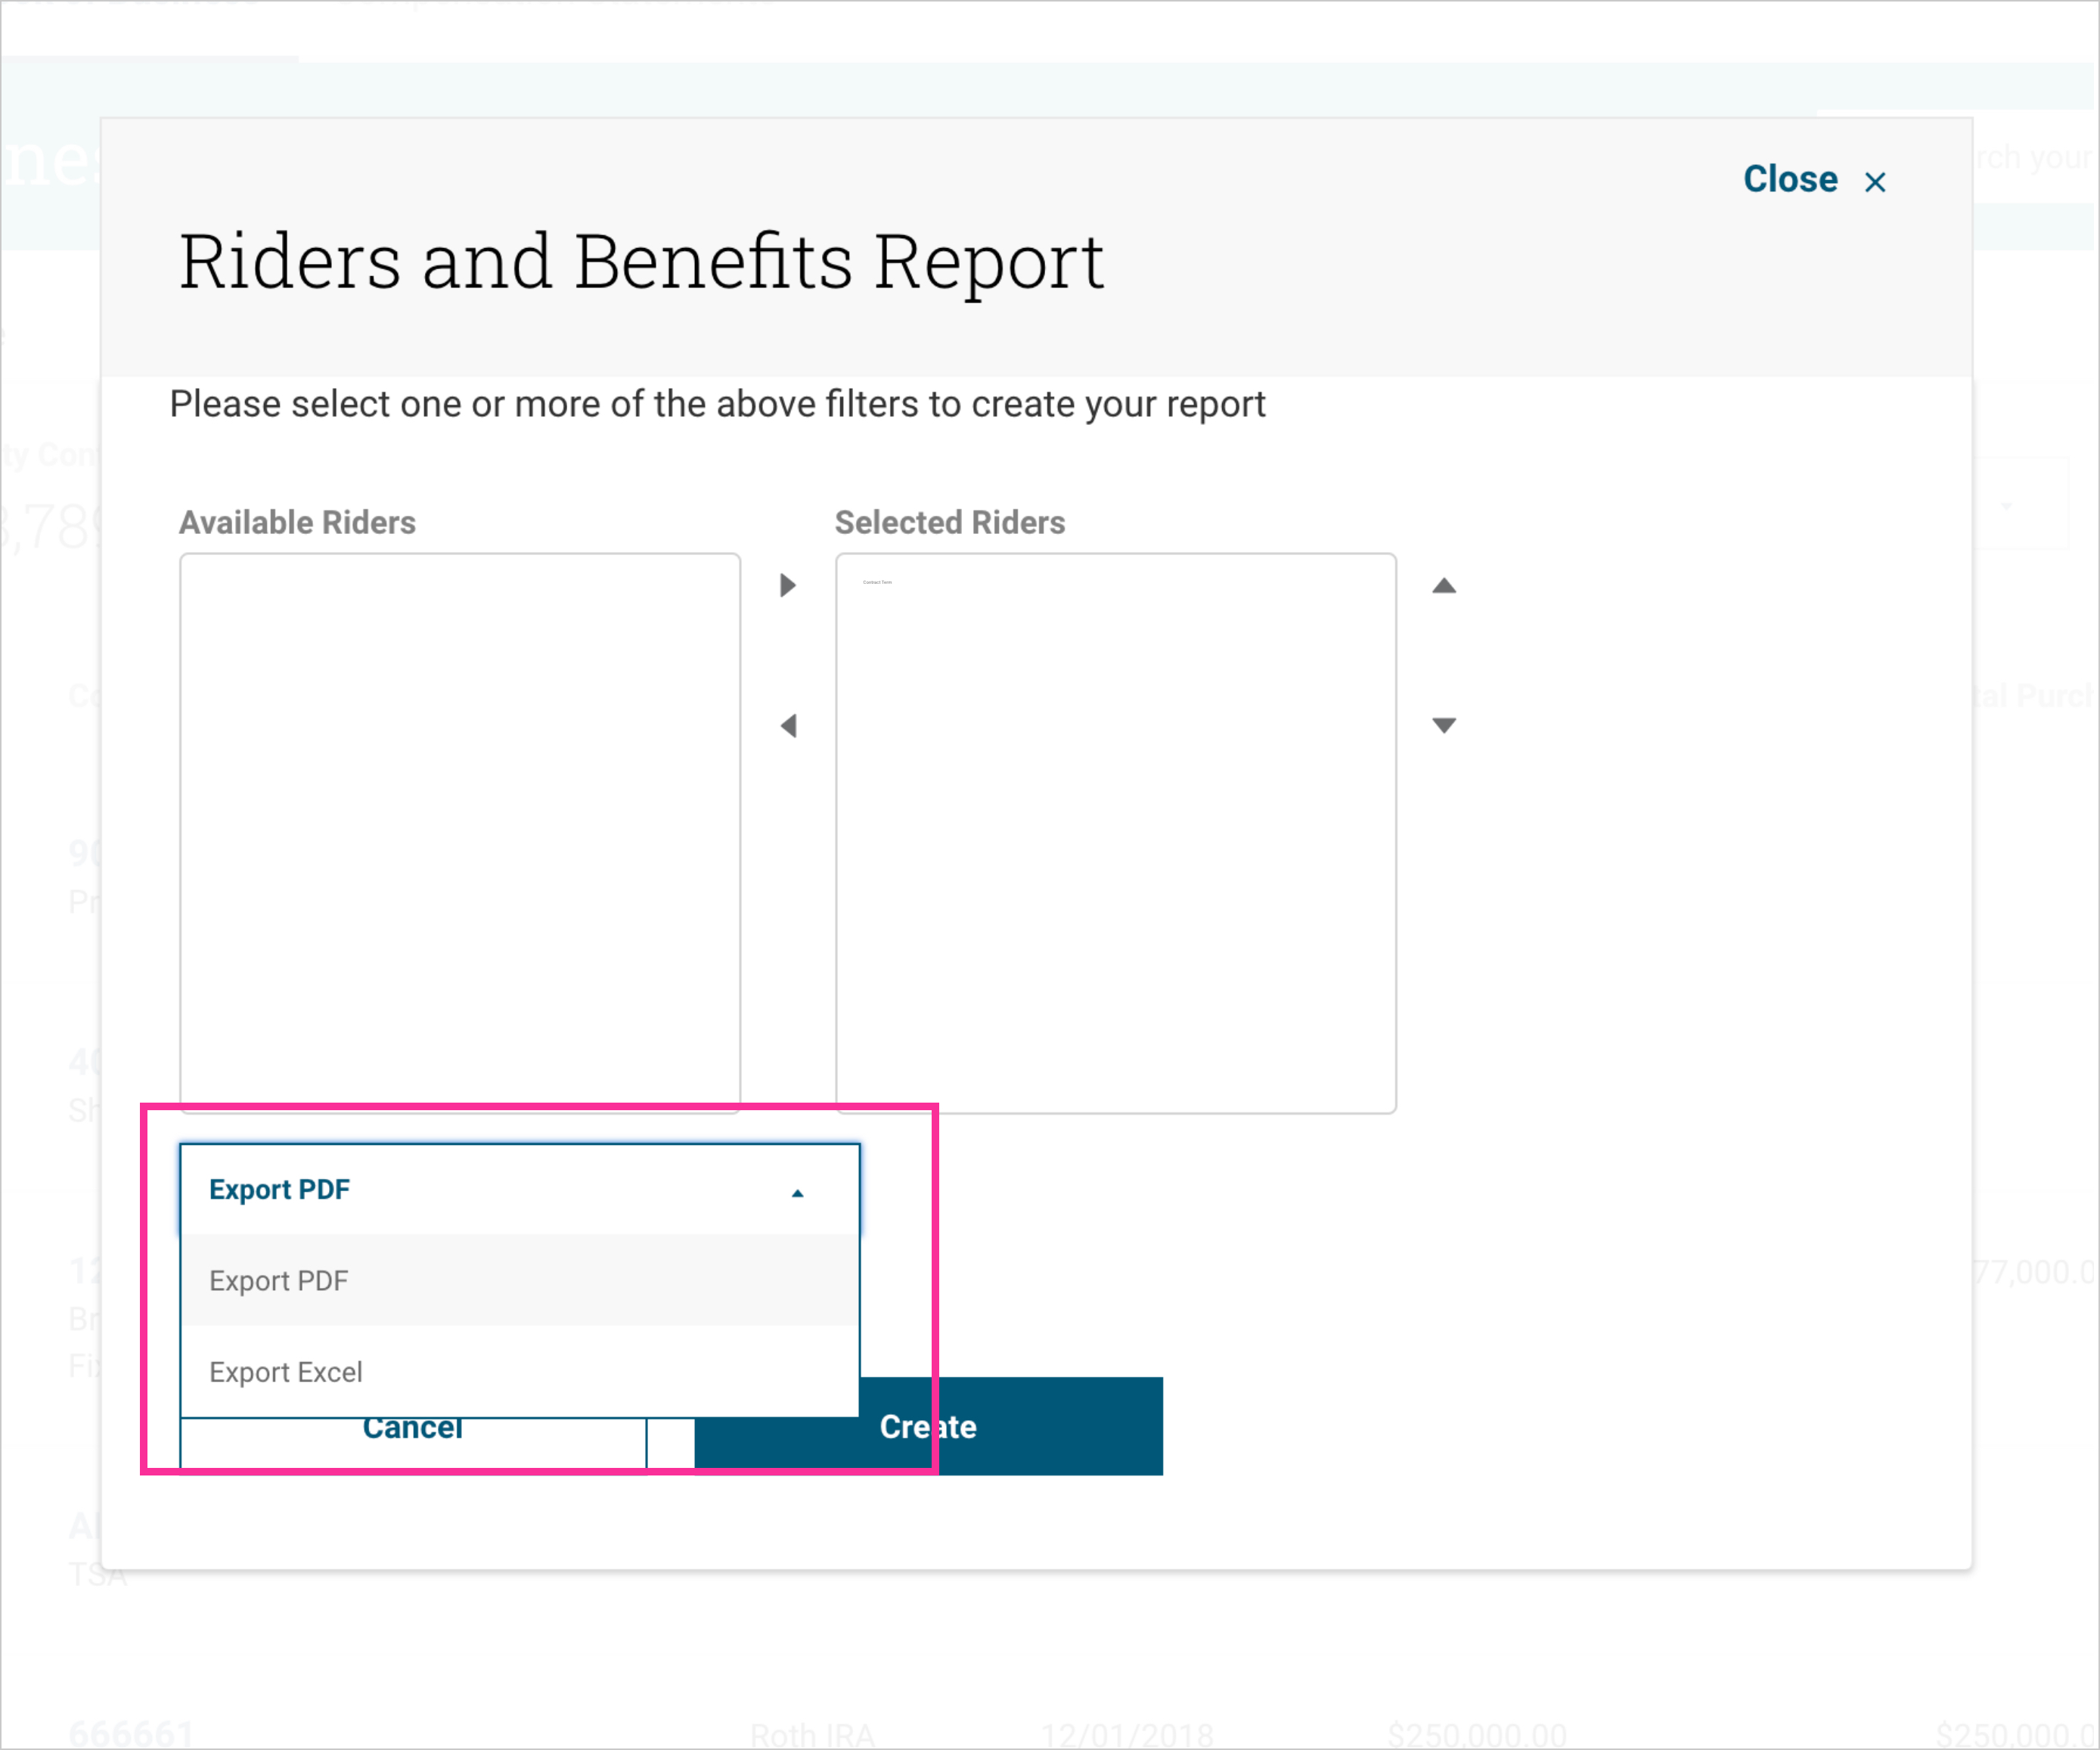Click the Riders and Benefits Report heading

[x=640, y=262]
